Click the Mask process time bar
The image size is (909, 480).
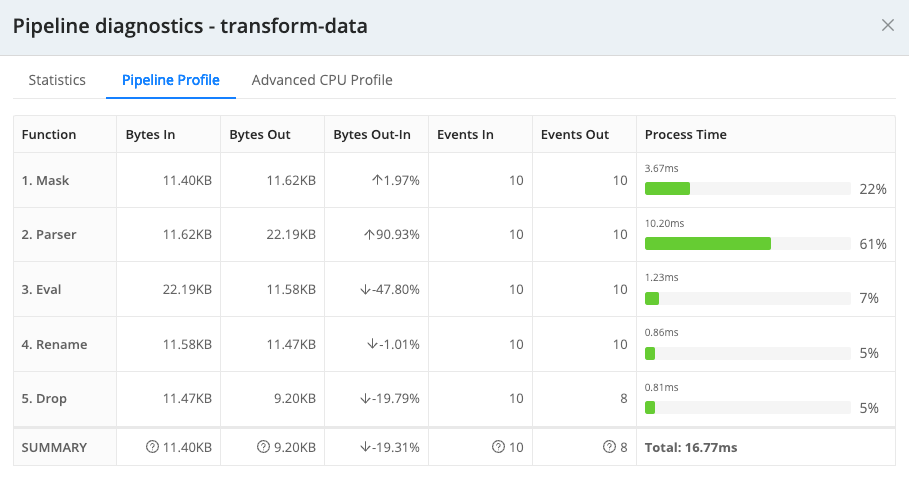point(667,189)
